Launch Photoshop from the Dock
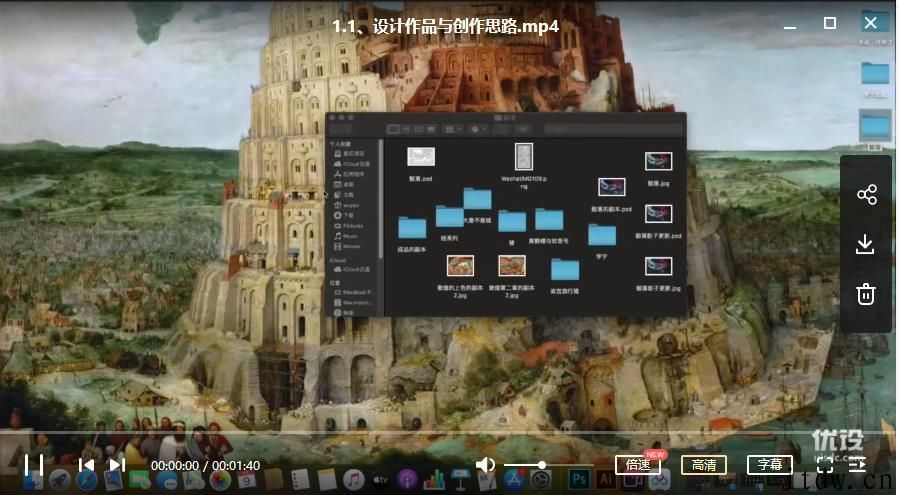Screen dimensions: 899x495 579,480
